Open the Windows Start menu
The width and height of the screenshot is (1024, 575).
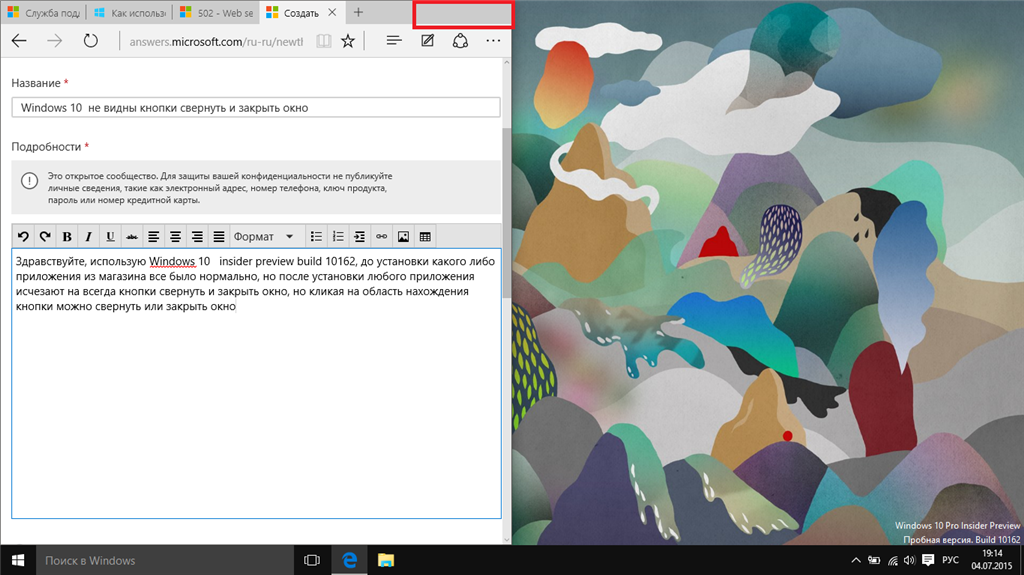[18, 560]
